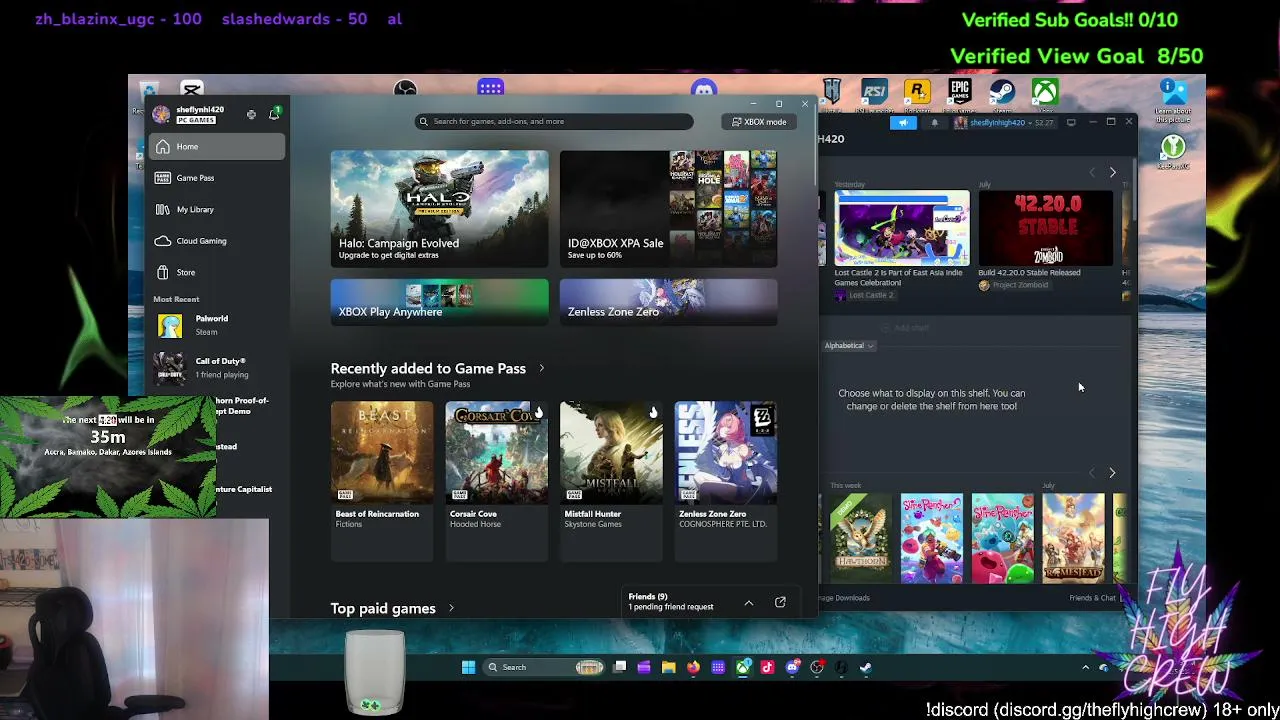The height and width of the screenshot is (720, 1280).
Task: Expand Top paid games chevron
Action: (451, 608)
